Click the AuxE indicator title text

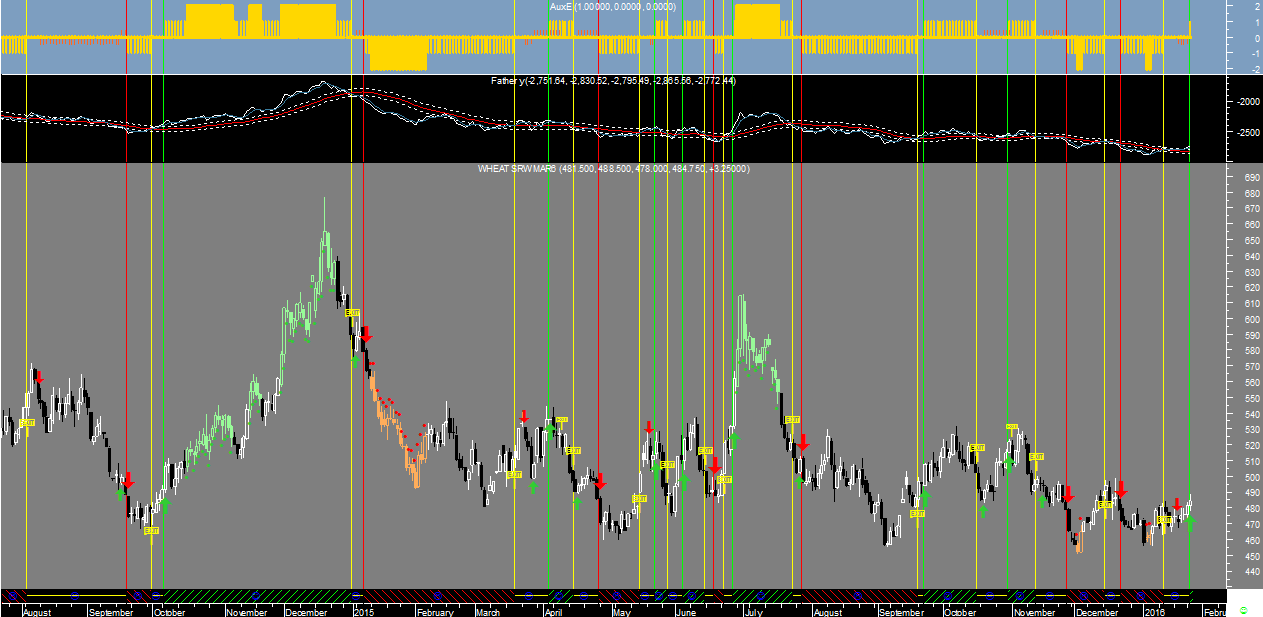(x=613, y=7)
